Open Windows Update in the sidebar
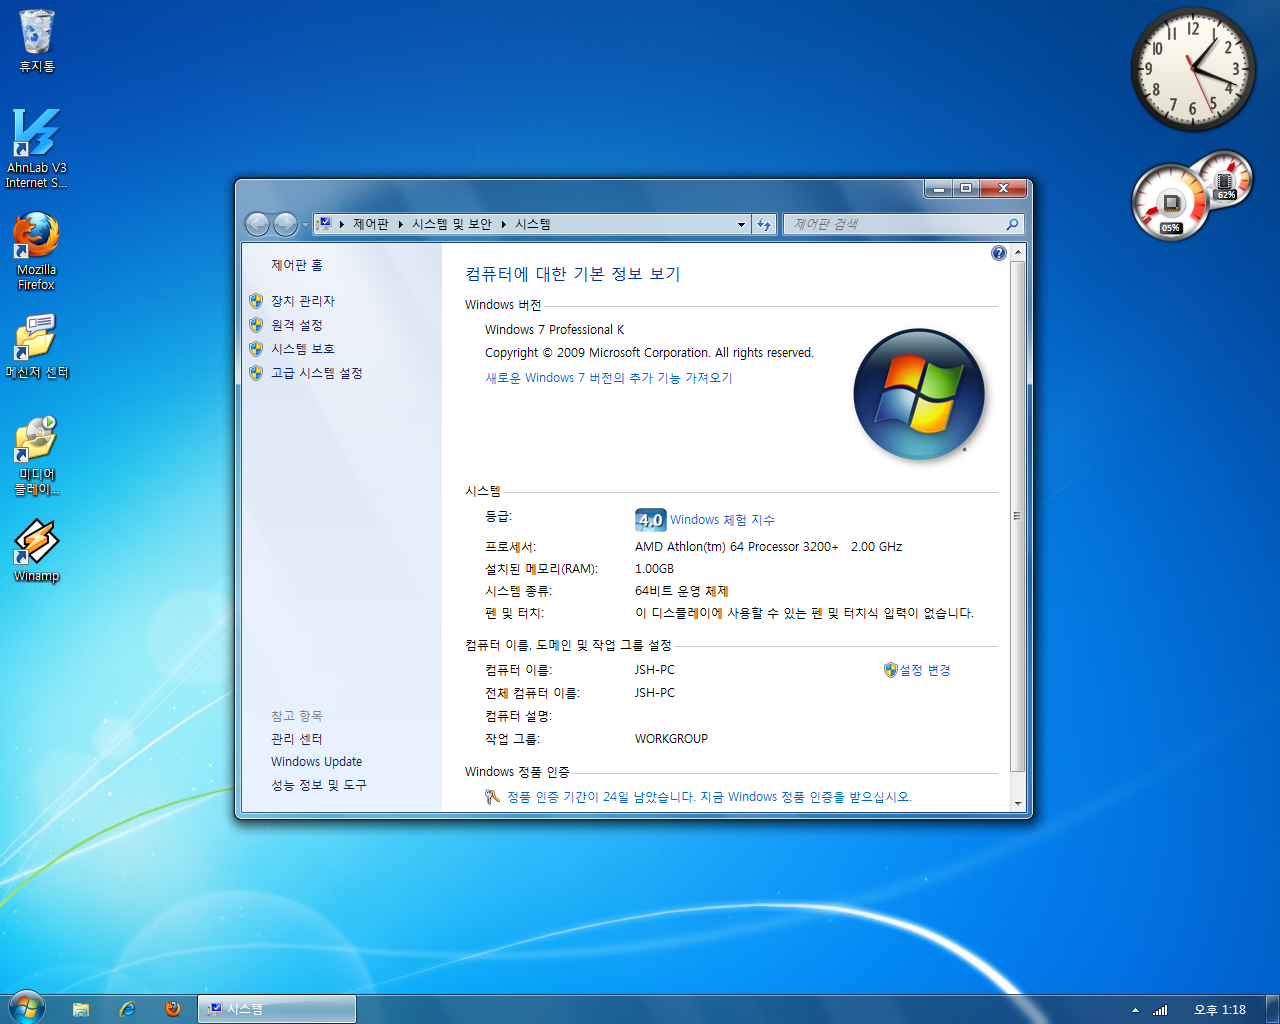The width and height of the screenshot is (1280, 1024). tap(317, 762)
